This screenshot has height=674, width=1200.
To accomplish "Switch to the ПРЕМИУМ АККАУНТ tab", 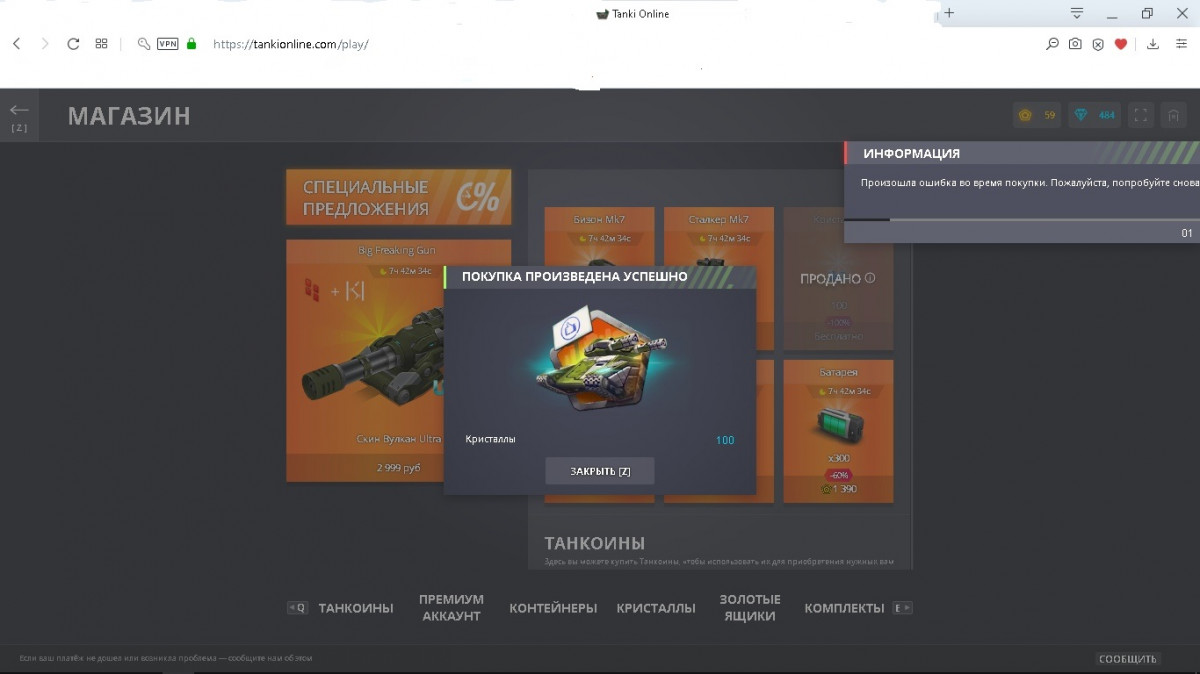I will (452, 608).
